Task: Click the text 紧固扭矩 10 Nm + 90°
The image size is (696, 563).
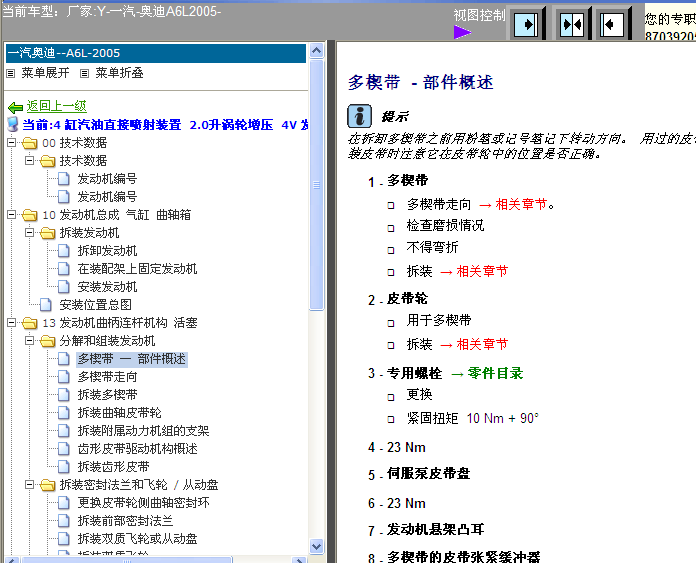Action: click(472, 418)
